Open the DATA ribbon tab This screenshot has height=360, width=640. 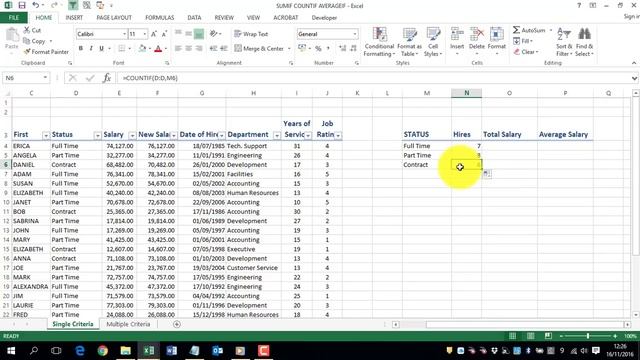click(194, 18)
